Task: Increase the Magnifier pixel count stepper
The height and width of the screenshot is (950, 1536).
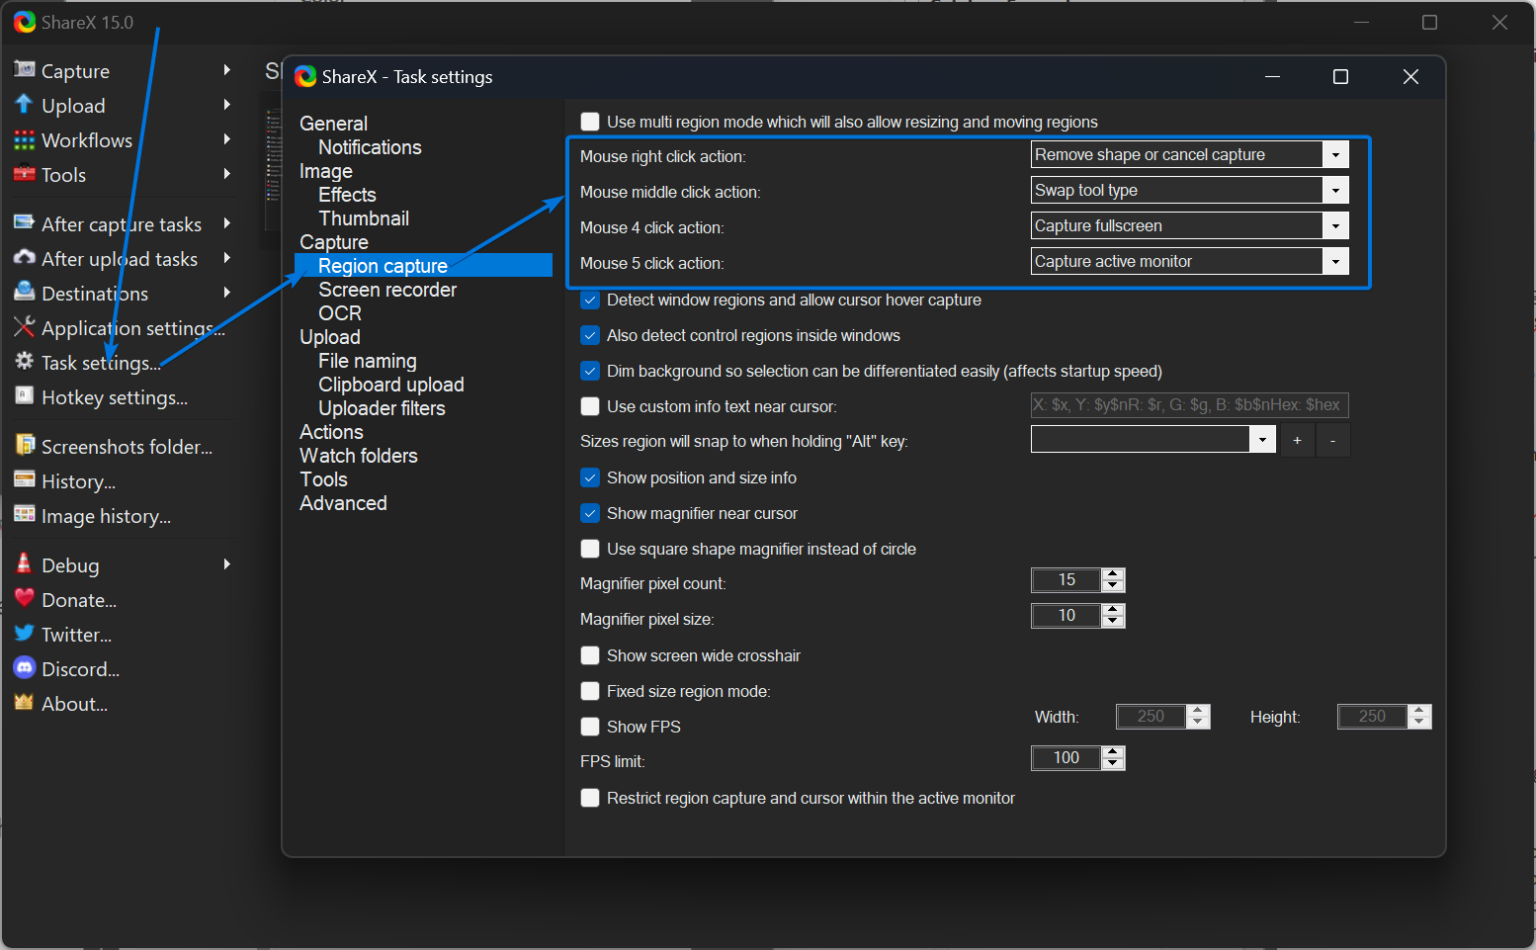Action: 1112,574
